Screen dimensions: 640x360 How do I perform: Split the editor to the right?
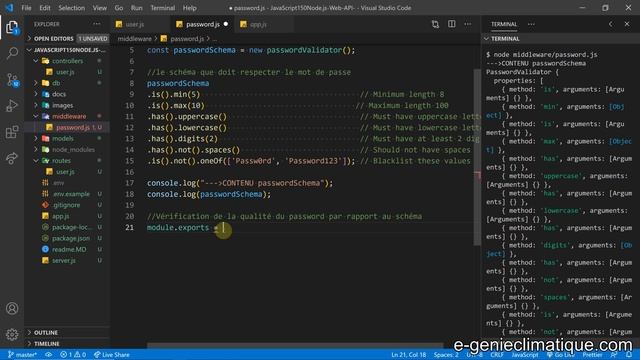click(451, 24)
